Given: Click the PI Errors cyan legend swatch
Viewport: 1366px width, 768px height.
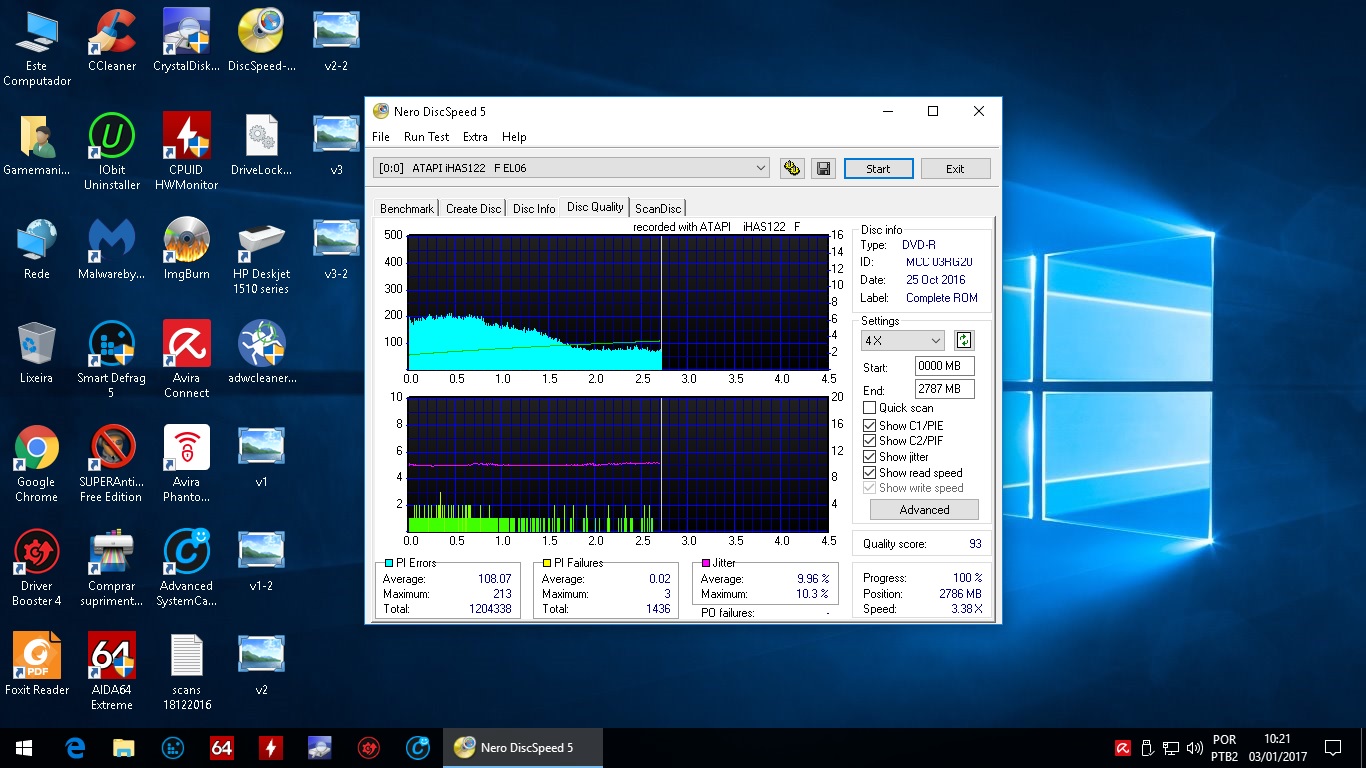Looking at the screenshot, I should point(389,563).
